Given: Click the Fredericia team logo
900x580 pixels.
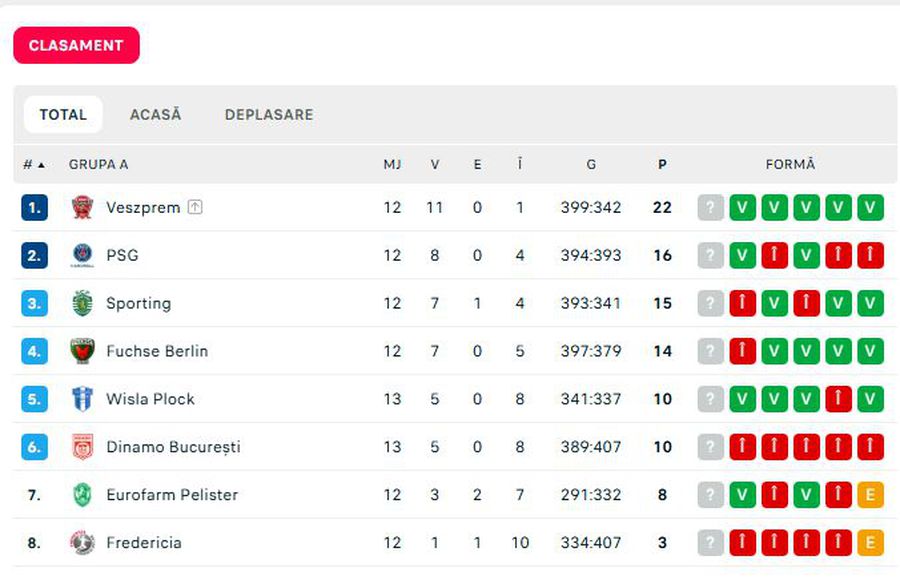Looking at the screenshot, I should click(x=82, y=543).
